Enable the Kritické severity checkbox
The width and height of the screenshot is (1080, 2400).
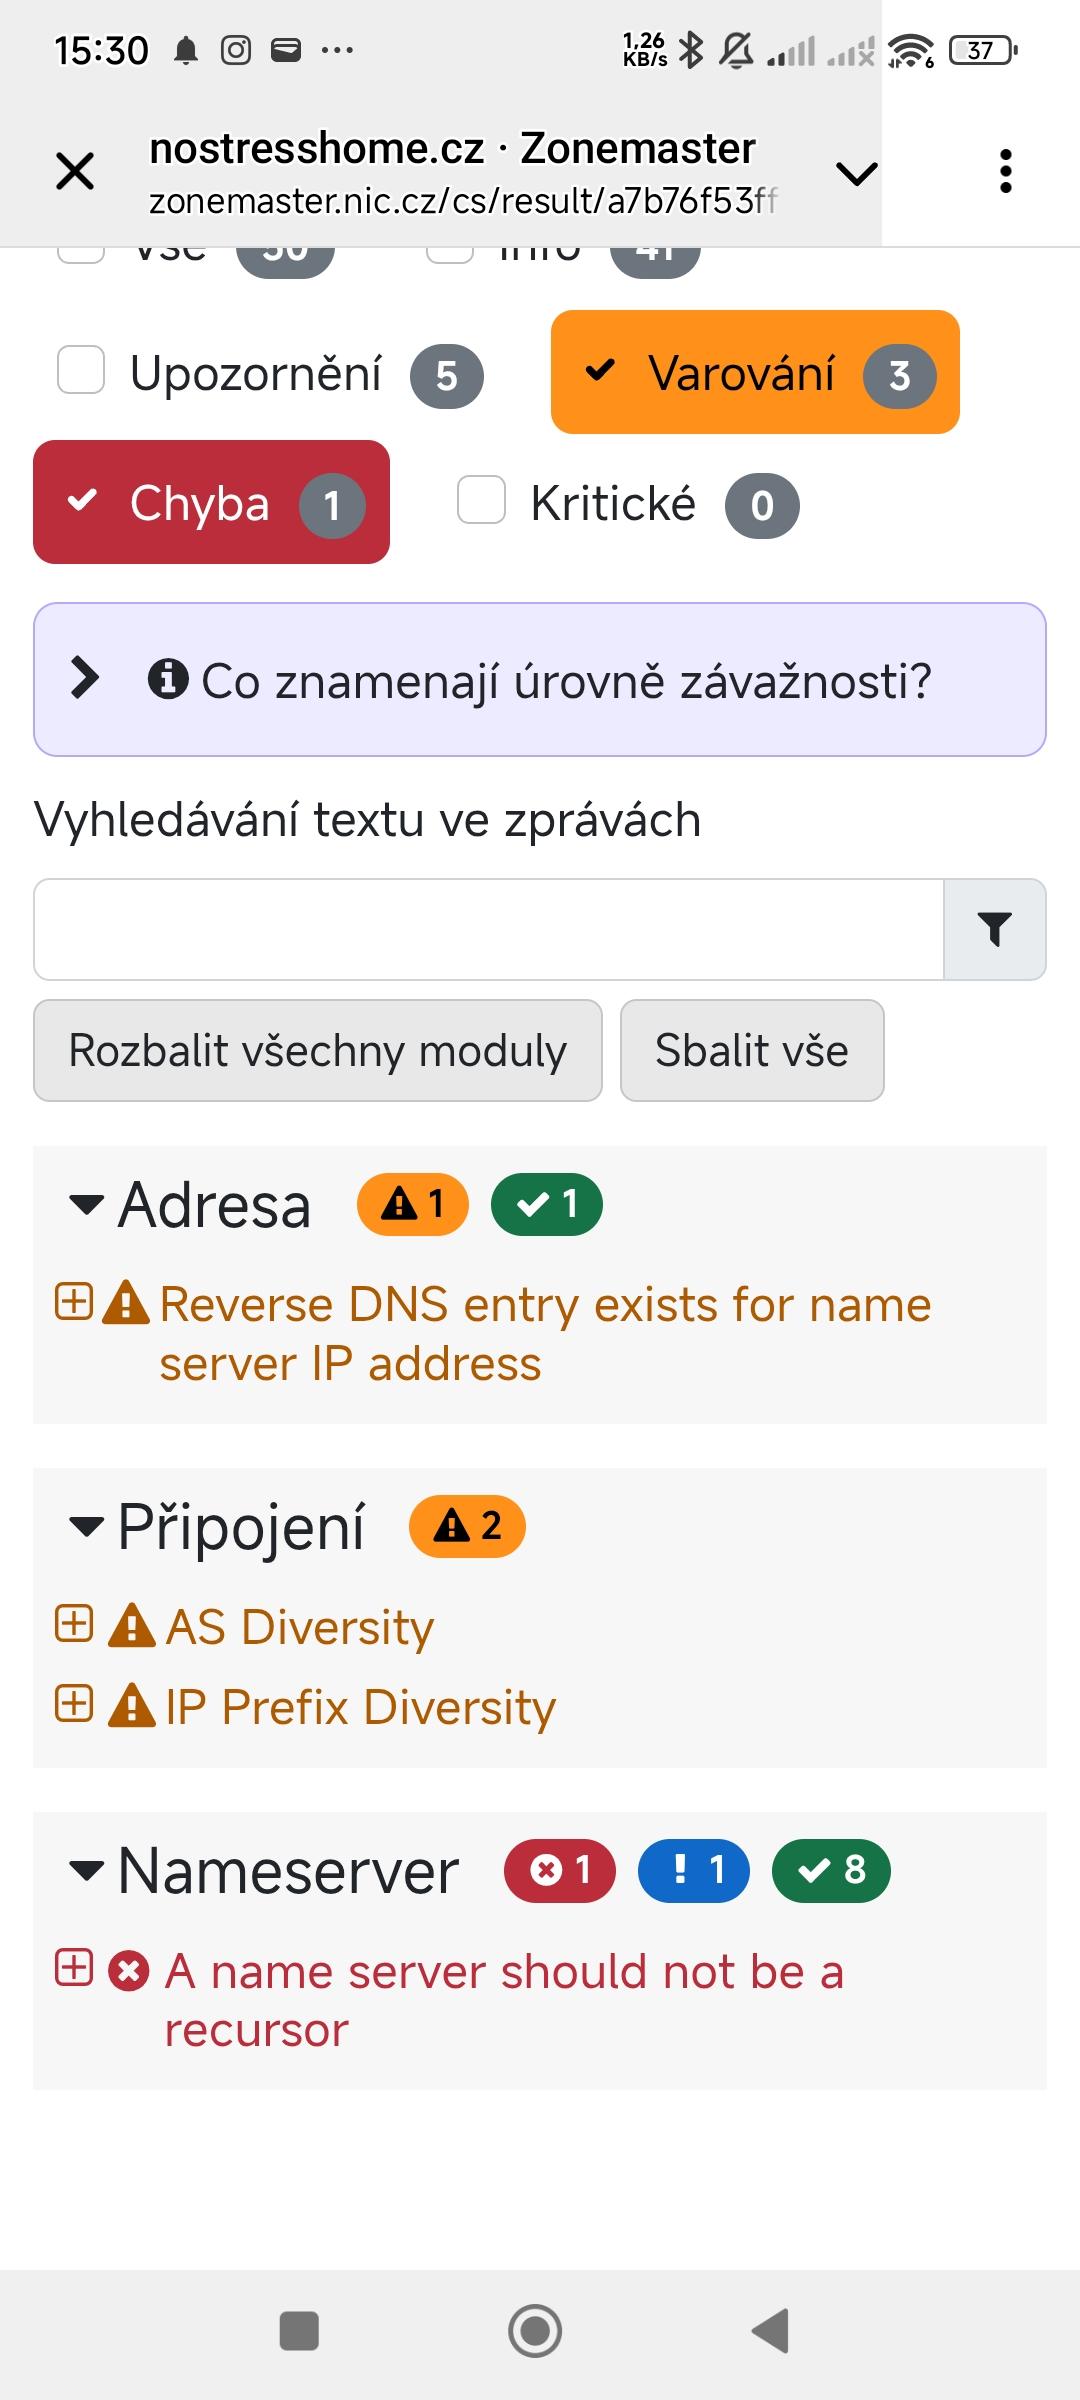coord(481,500)
